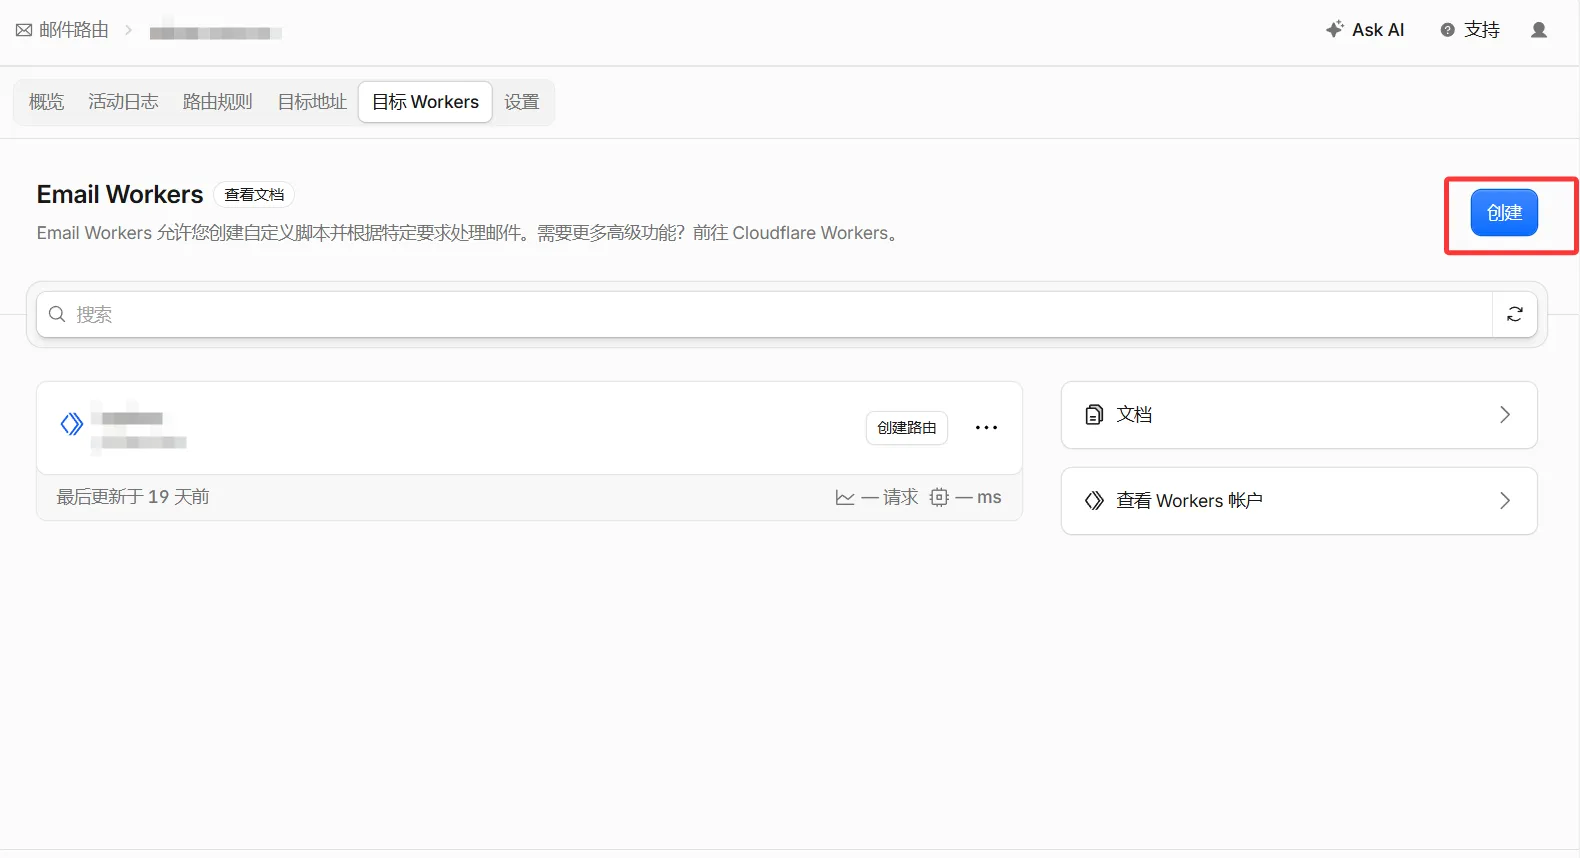Click the 邮件路由 breadcrumb link
Viewport: 1580px width, 858px height.
click(x=73, y=30)
